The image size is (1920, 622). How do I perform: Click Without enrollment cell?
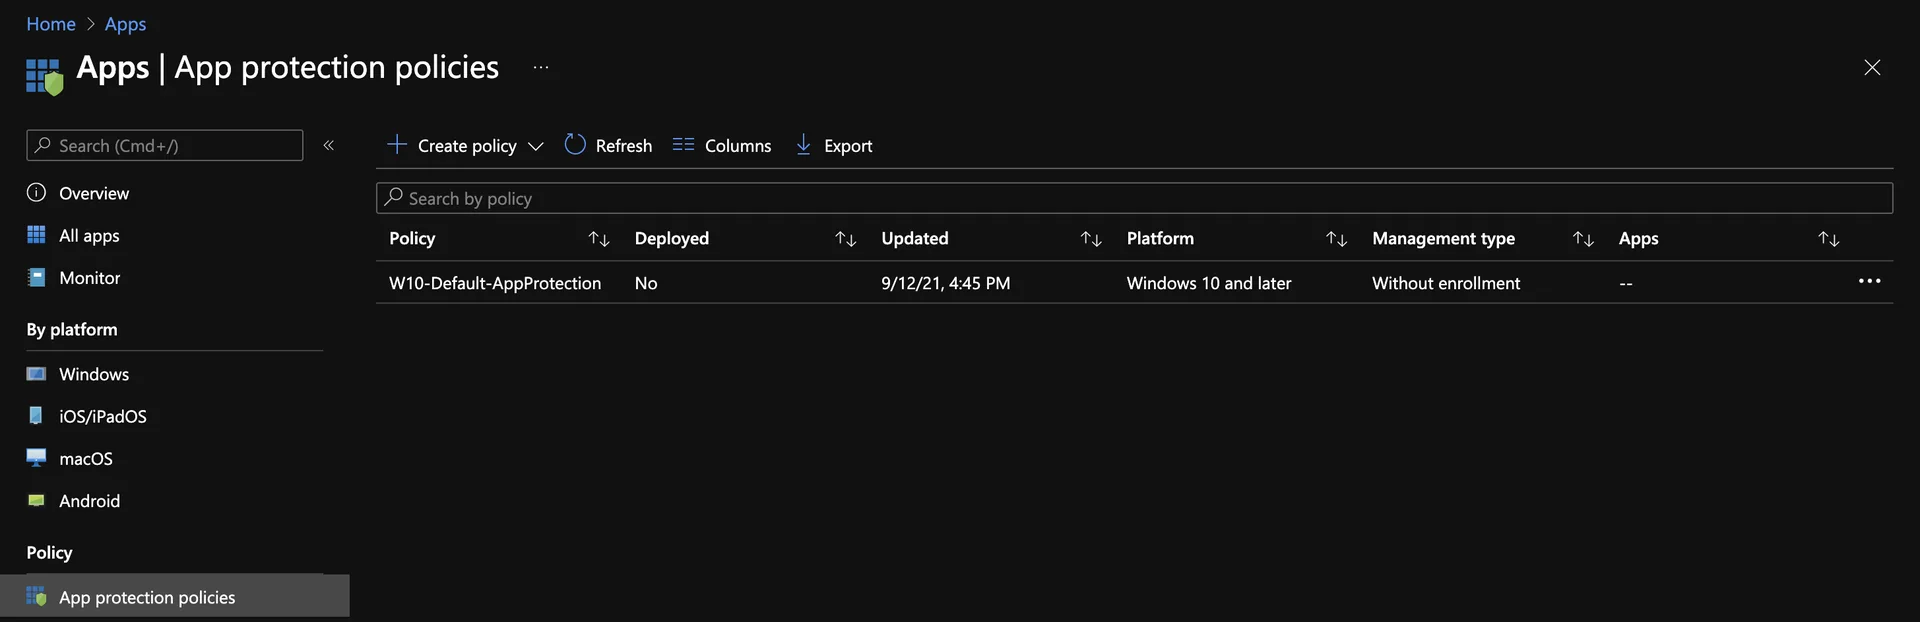[x=1446, y=283]
